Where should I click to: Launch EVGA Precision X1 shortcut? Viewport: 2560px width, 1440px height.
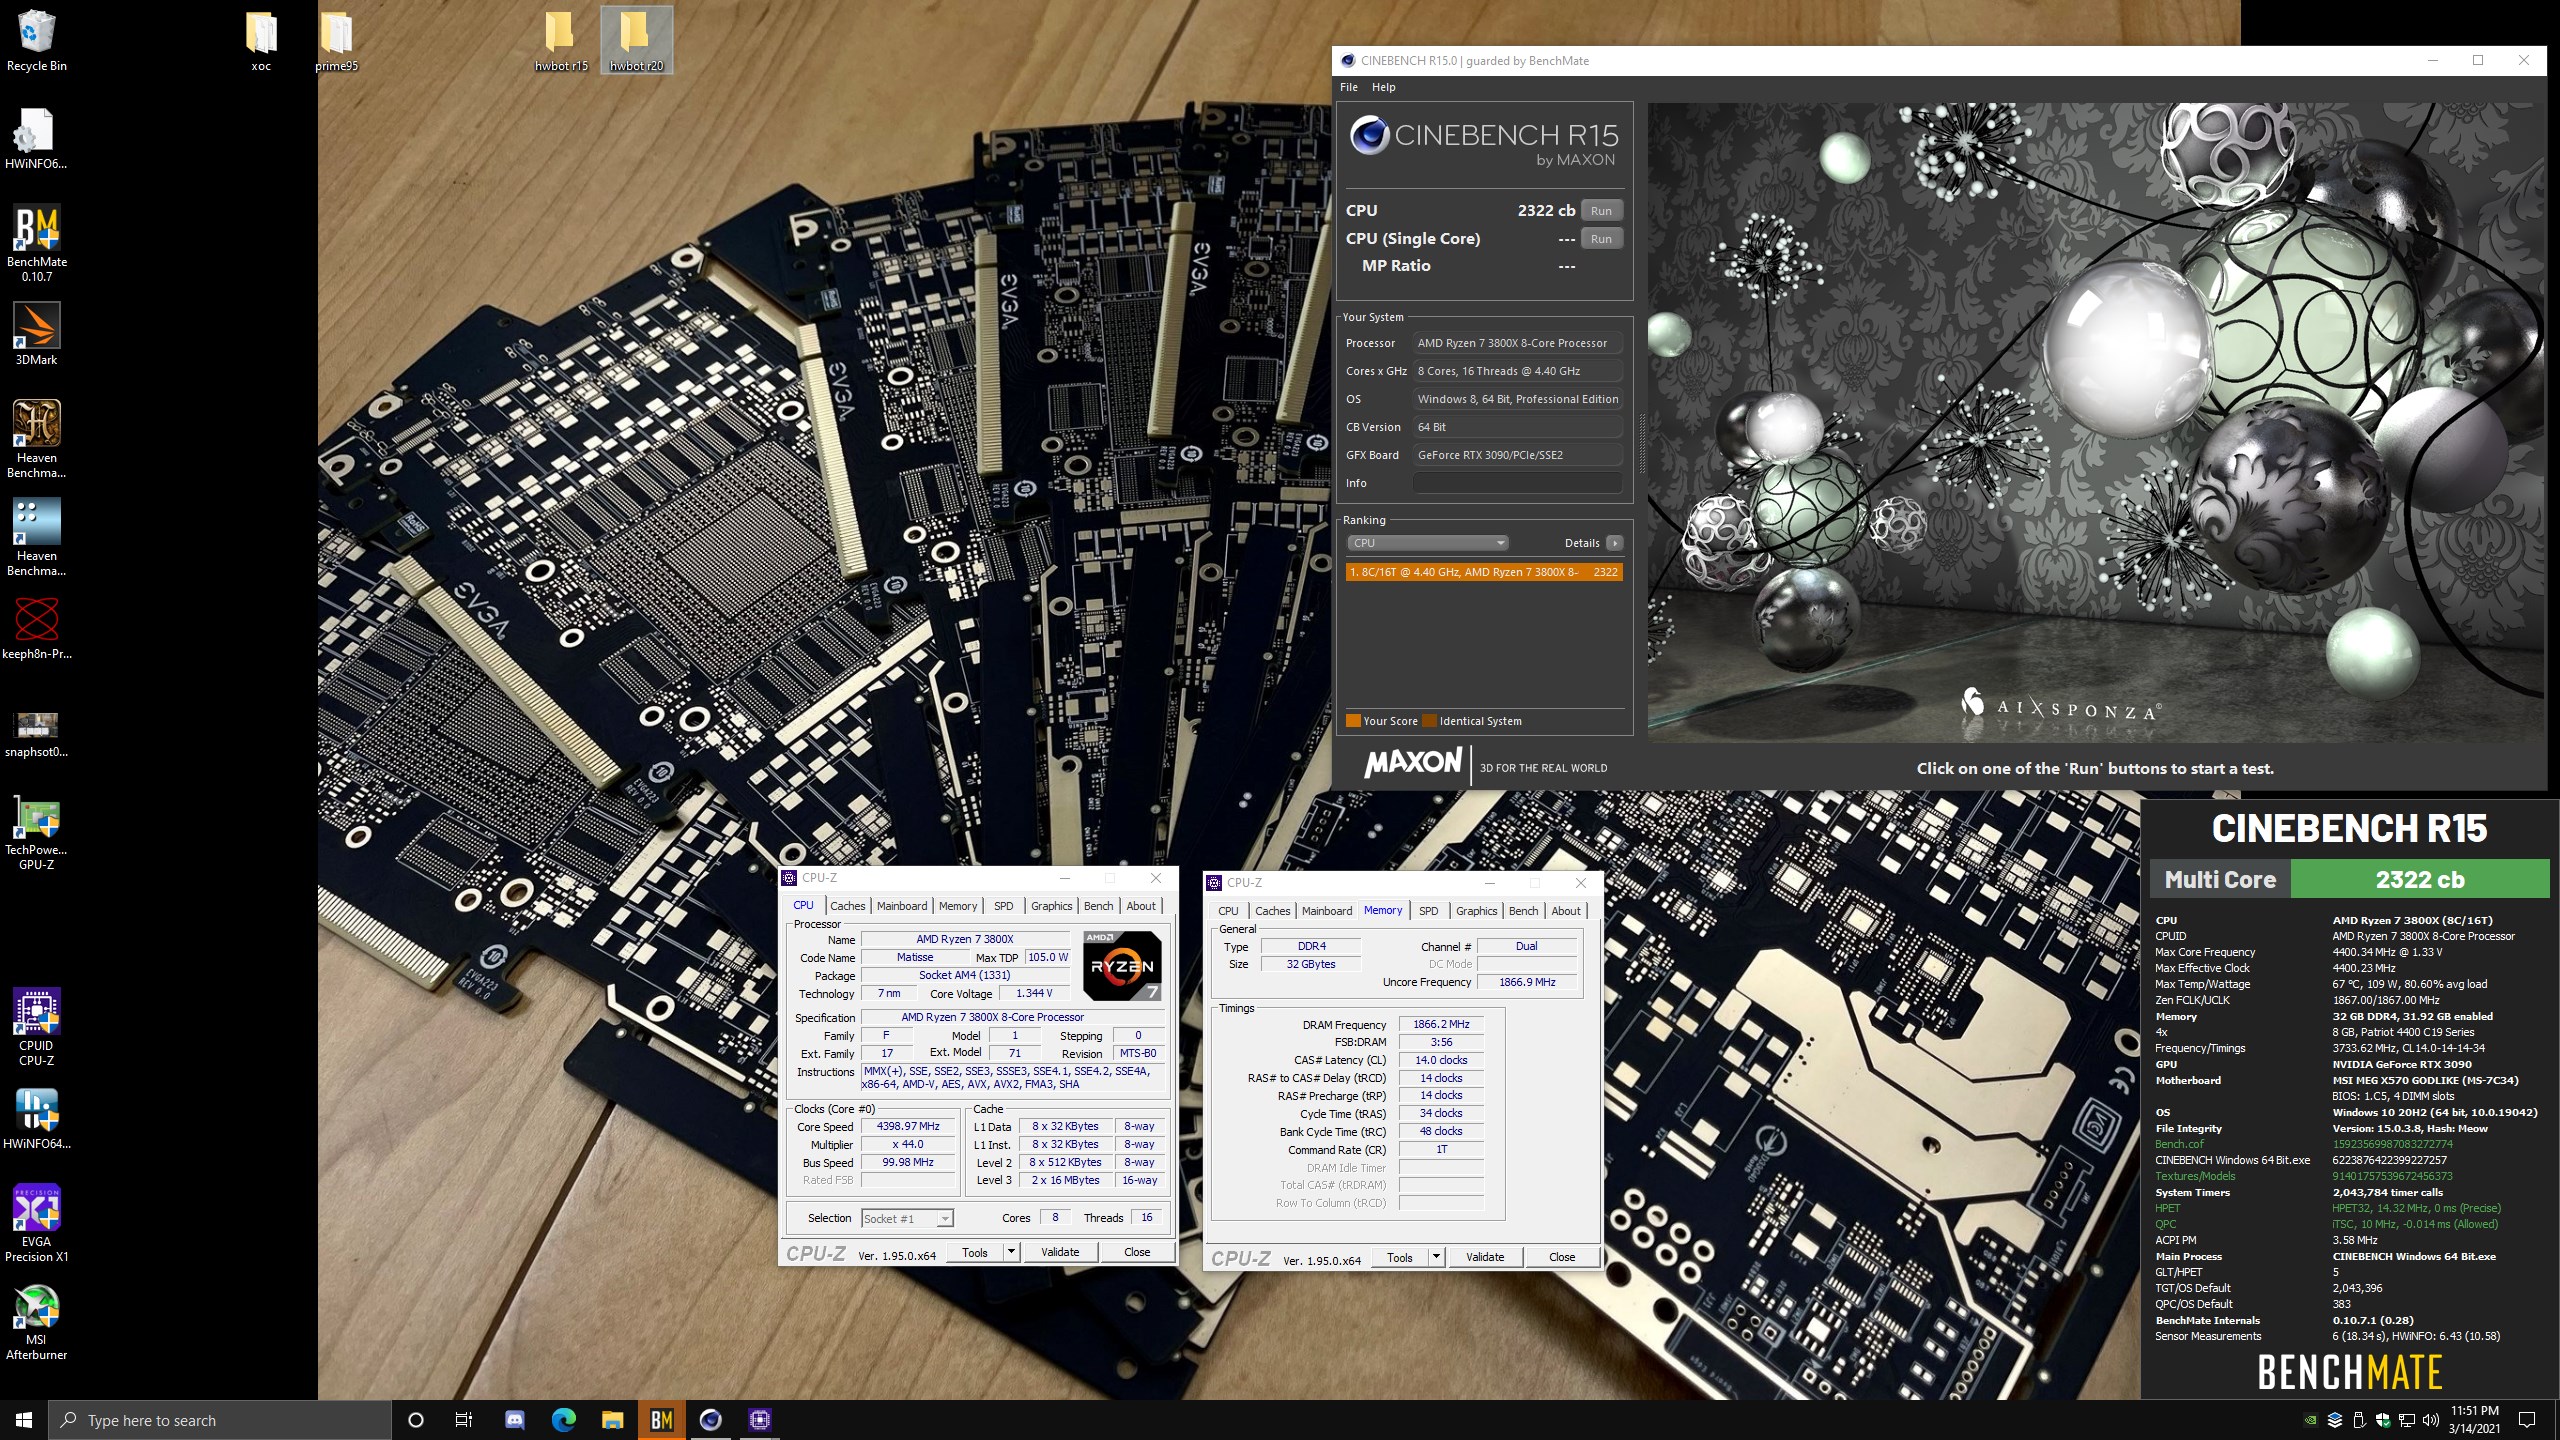tap(37, 1223)
